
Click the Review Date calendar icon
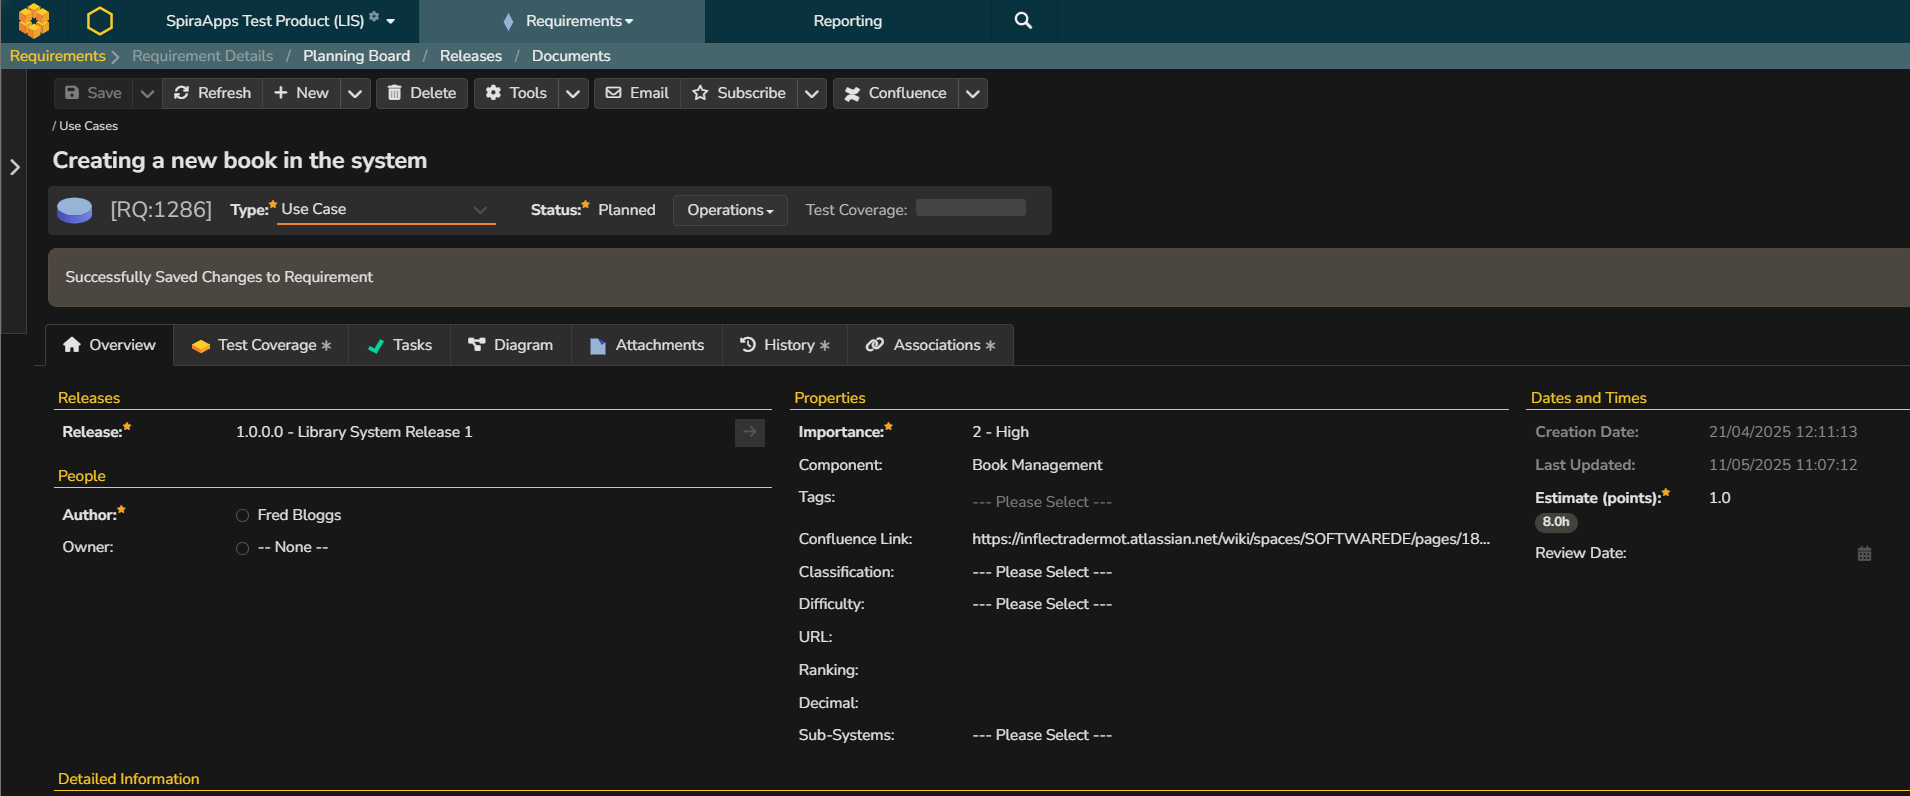[1864, 553]
